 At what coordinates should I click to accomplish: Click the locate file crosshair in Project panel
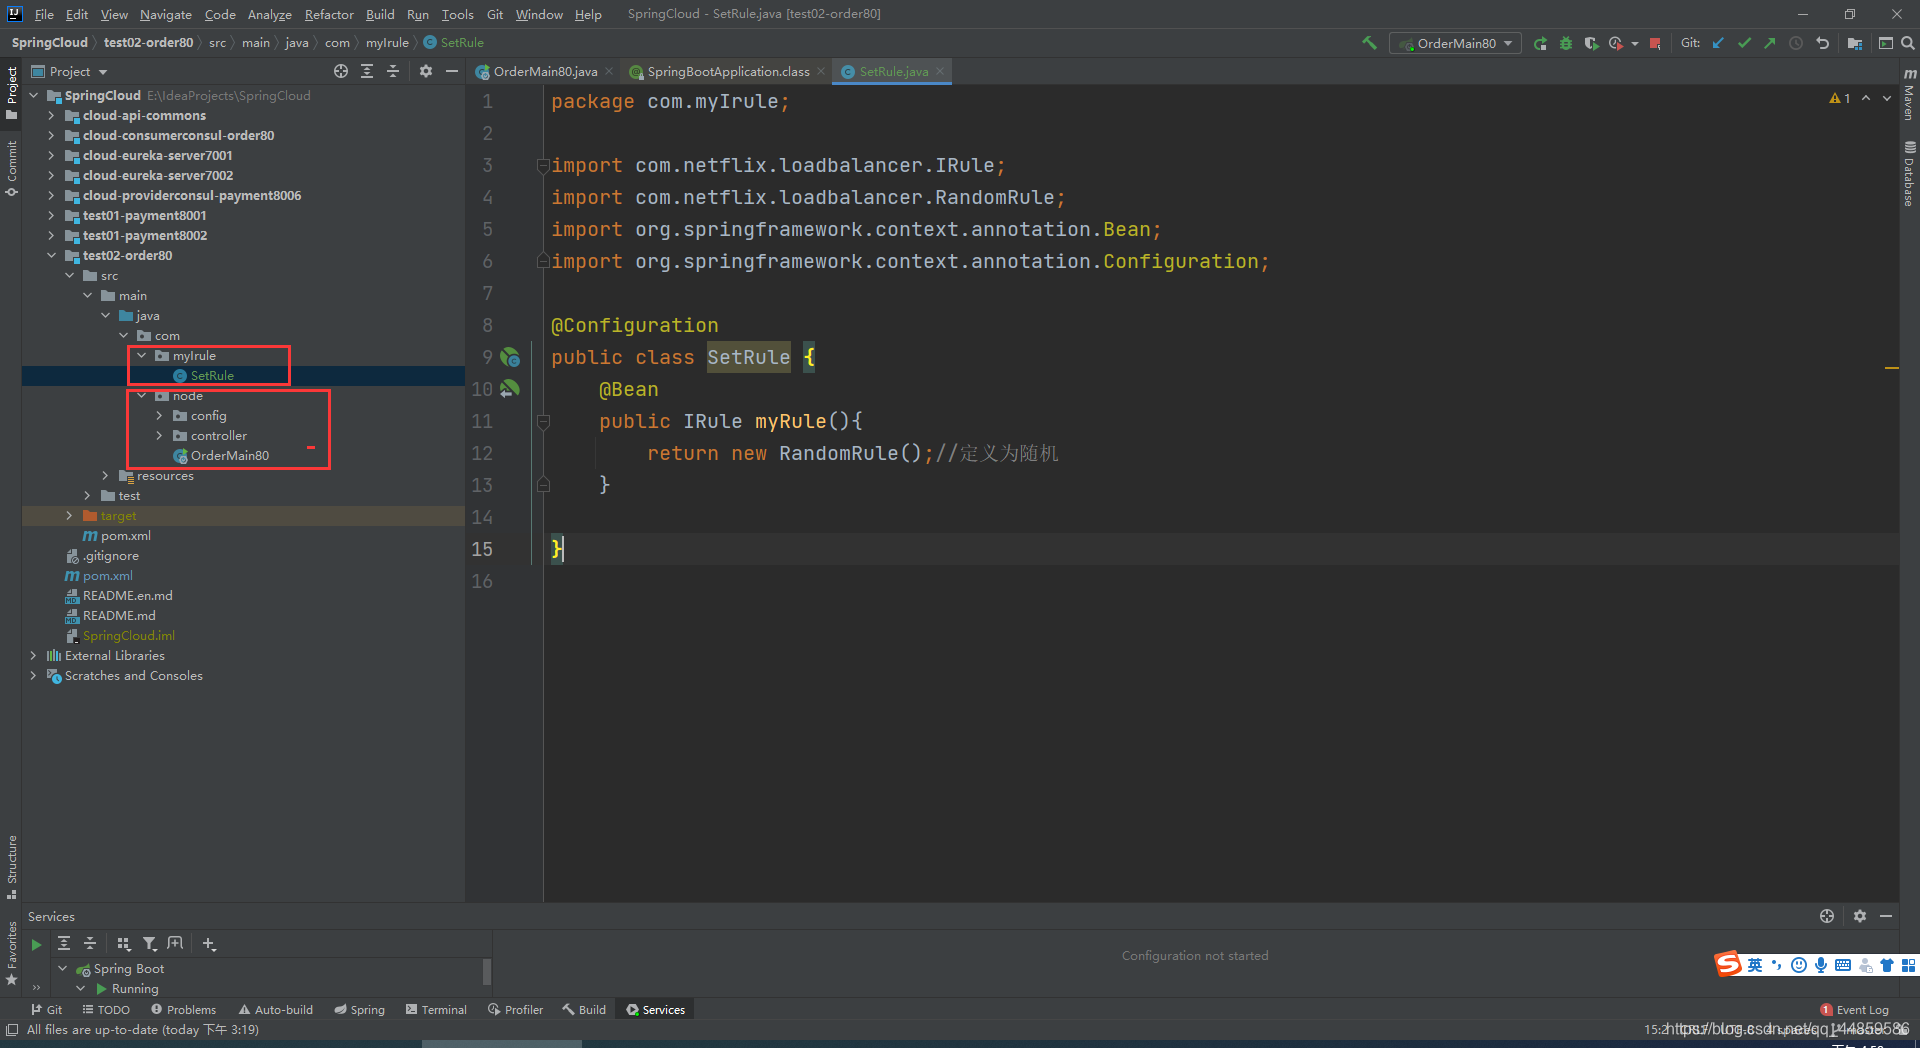(x=341, y=71)
